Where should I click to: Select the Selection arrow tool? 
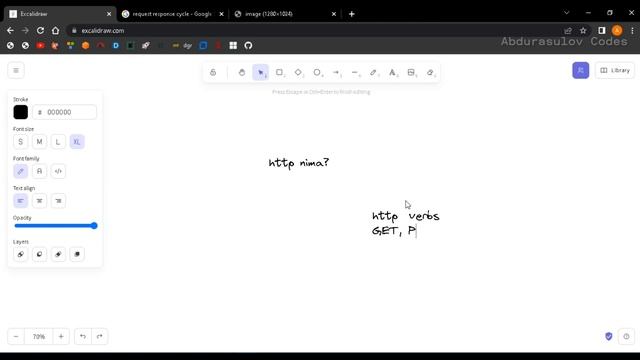tap(260, 72)
